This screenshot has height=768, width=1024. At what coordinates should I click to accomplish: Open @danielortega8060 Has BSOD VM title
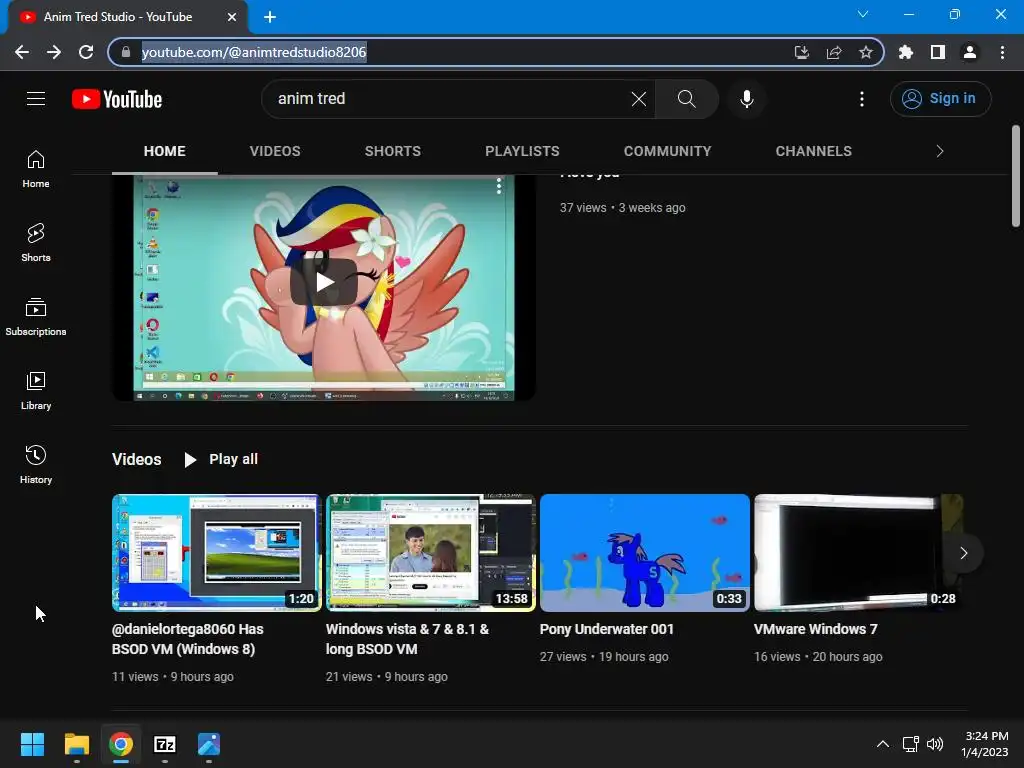tap(187, 639)
